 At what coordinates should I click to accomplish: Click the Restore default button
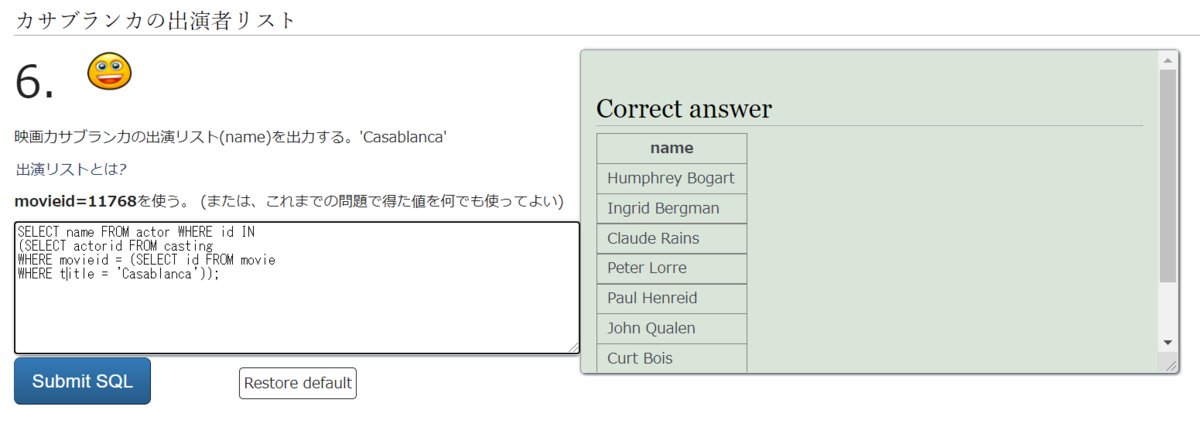tap(297, 383)
